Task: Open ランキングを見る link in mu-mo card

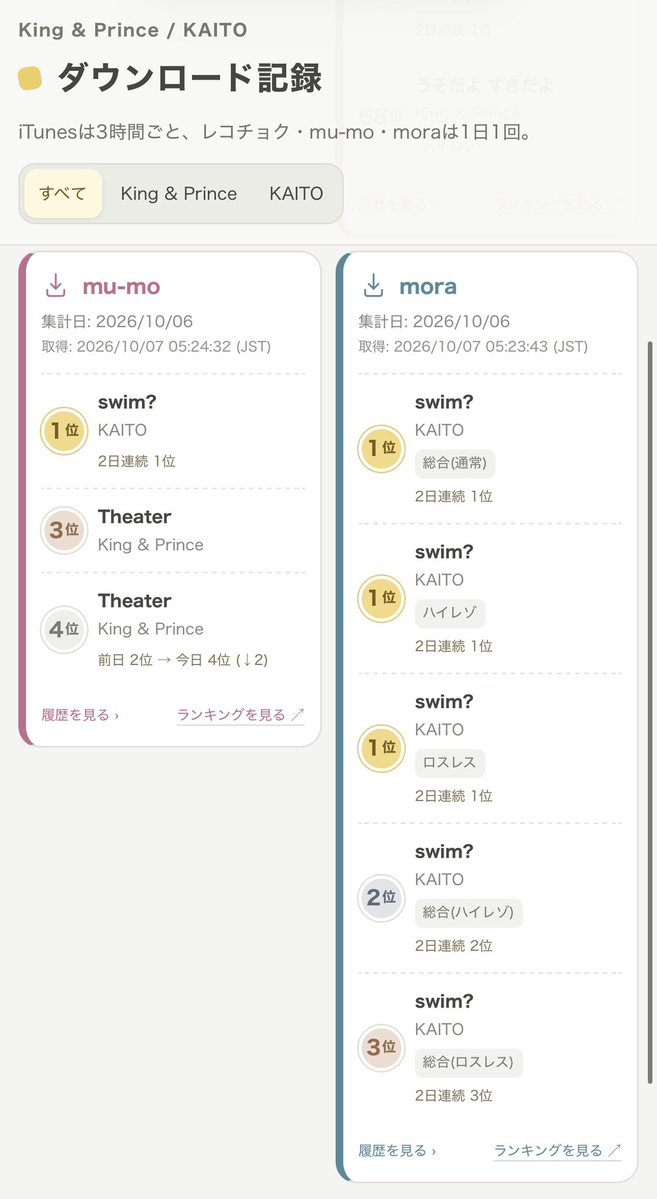Action: (x=241, y=715)
